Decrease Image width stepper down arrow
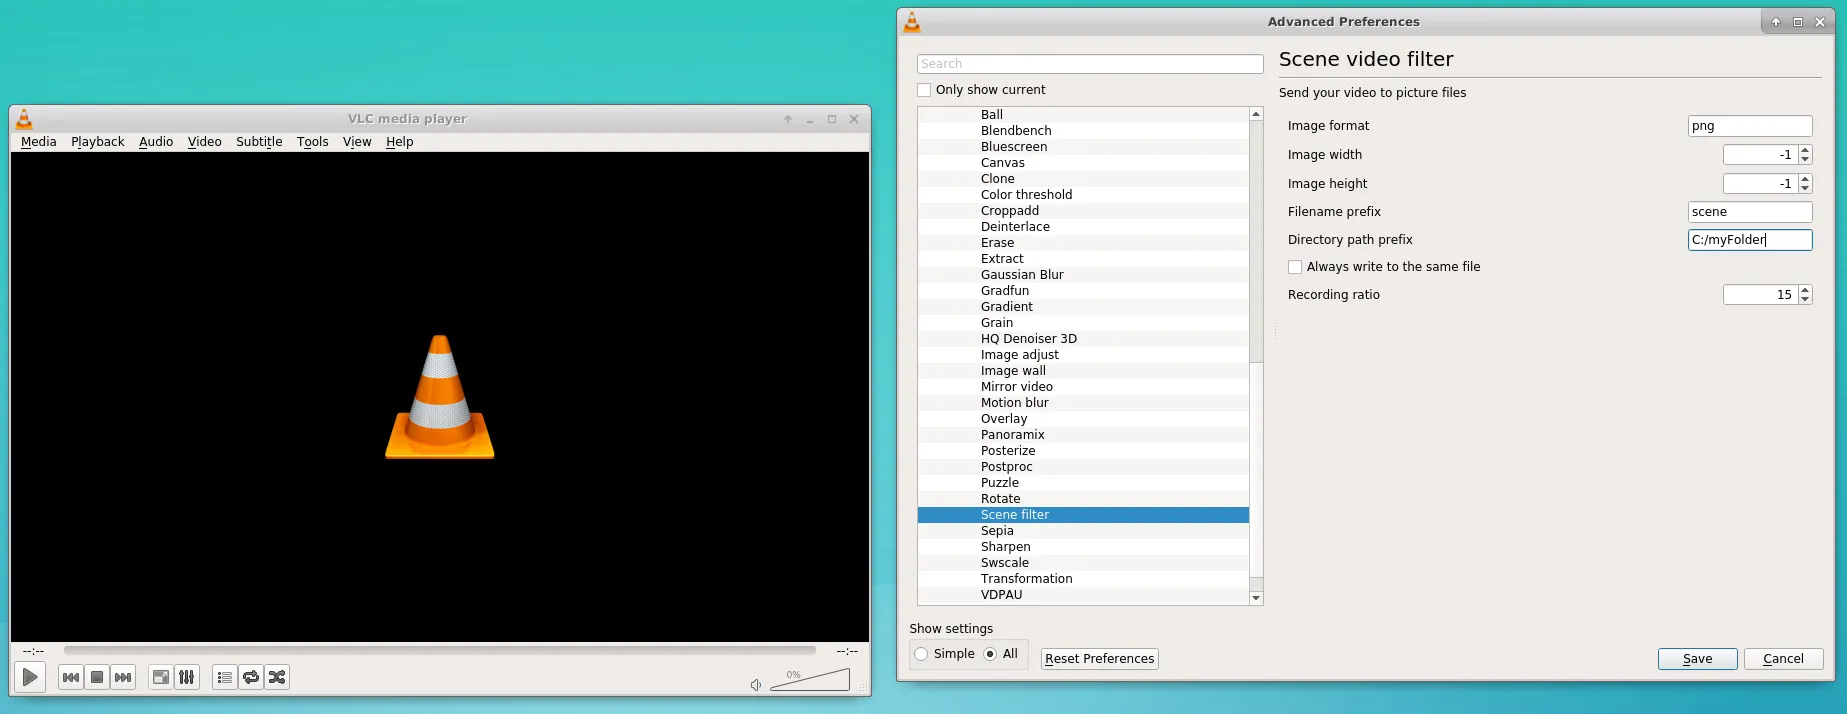 pos(1805,159)
